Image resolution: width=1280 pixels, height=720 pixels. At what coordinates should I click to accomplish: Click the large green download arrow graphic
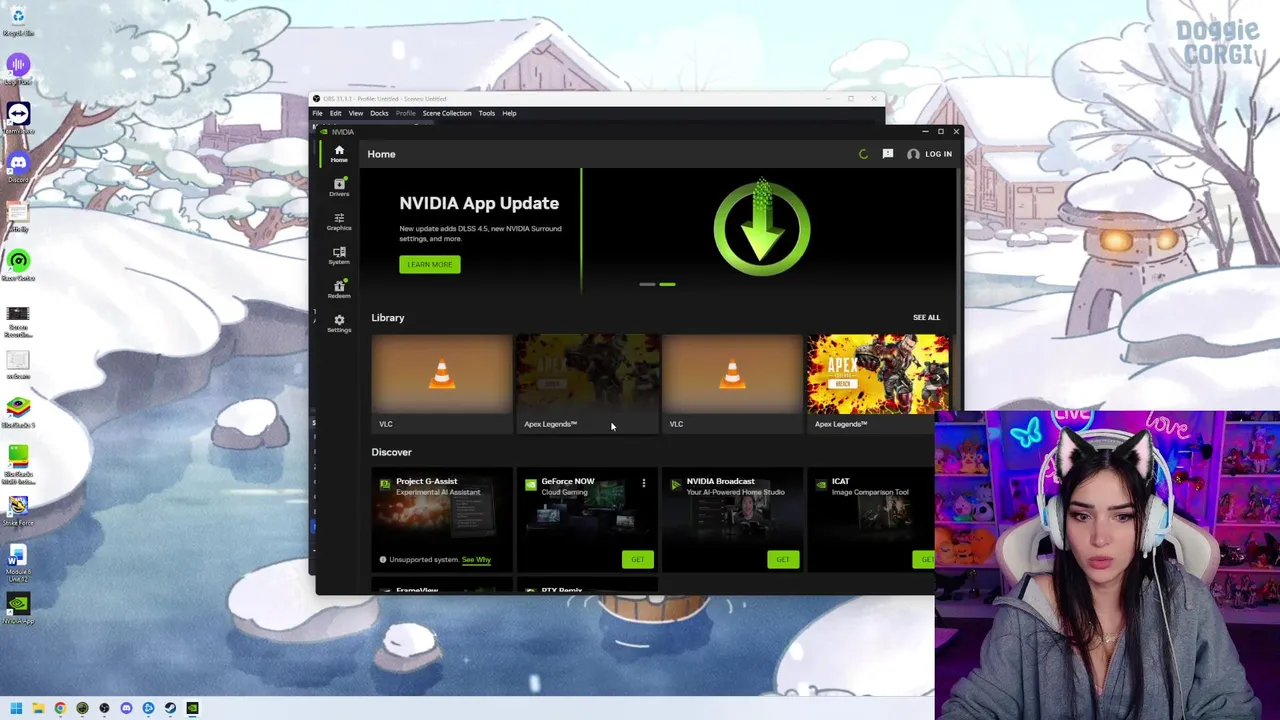[762, 228]
